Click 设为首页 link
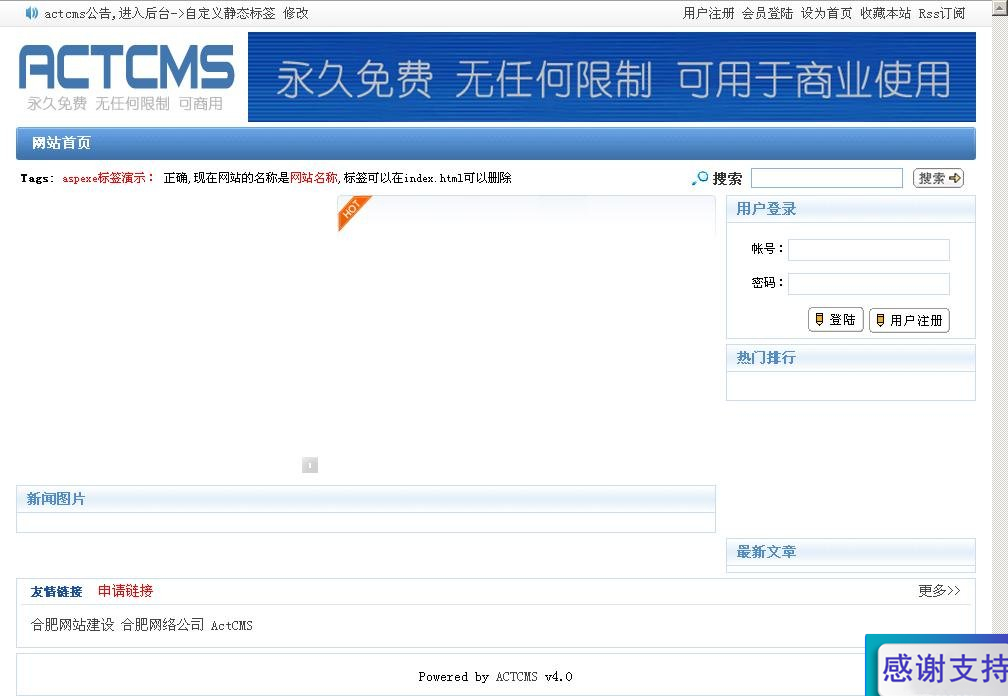Image resolution: width=1008 pixels, height=696 pixels. 827,13
